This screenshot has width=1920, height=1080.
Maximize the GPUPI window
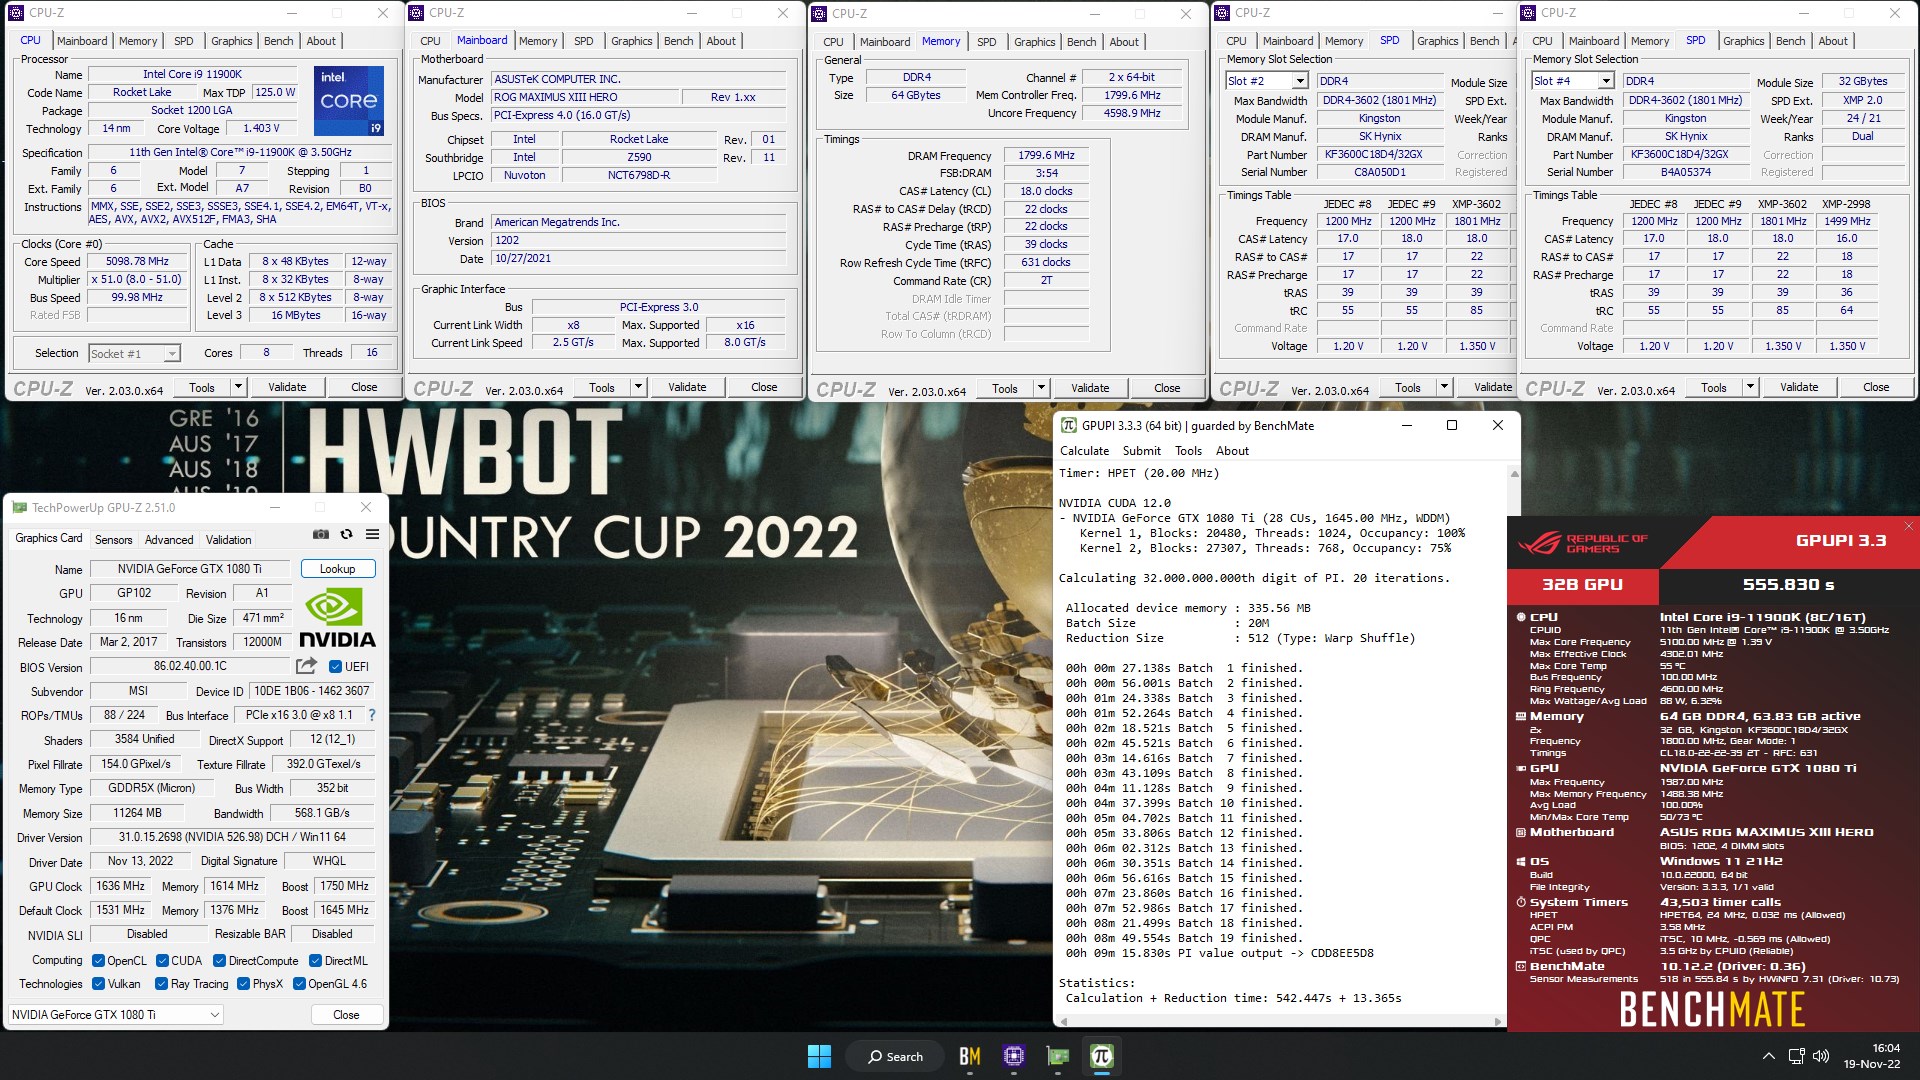(1452, 425)
